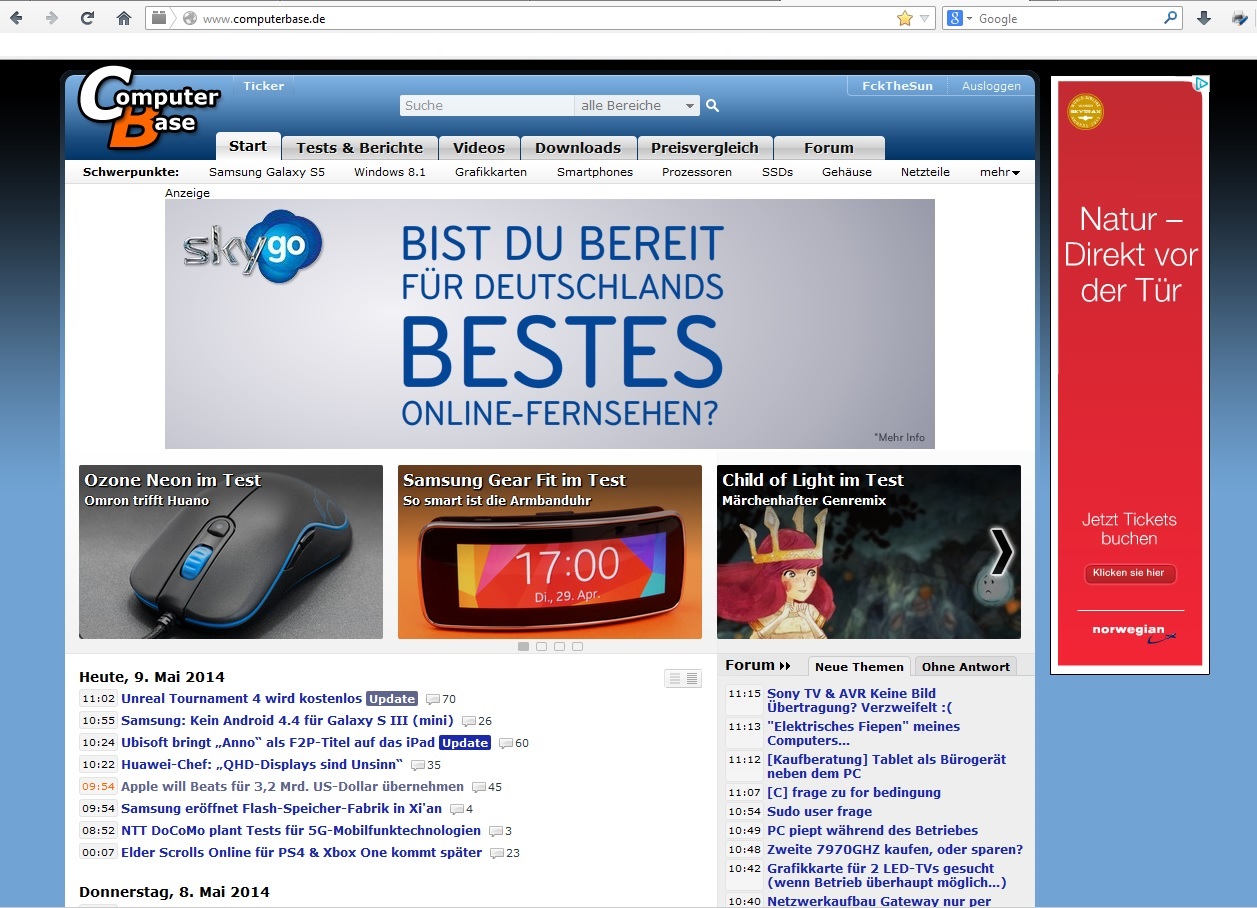This screenshot has height=908, width=1257.
Task: Open comments icon for Elder Scrolls article
Action: [498, 853]
